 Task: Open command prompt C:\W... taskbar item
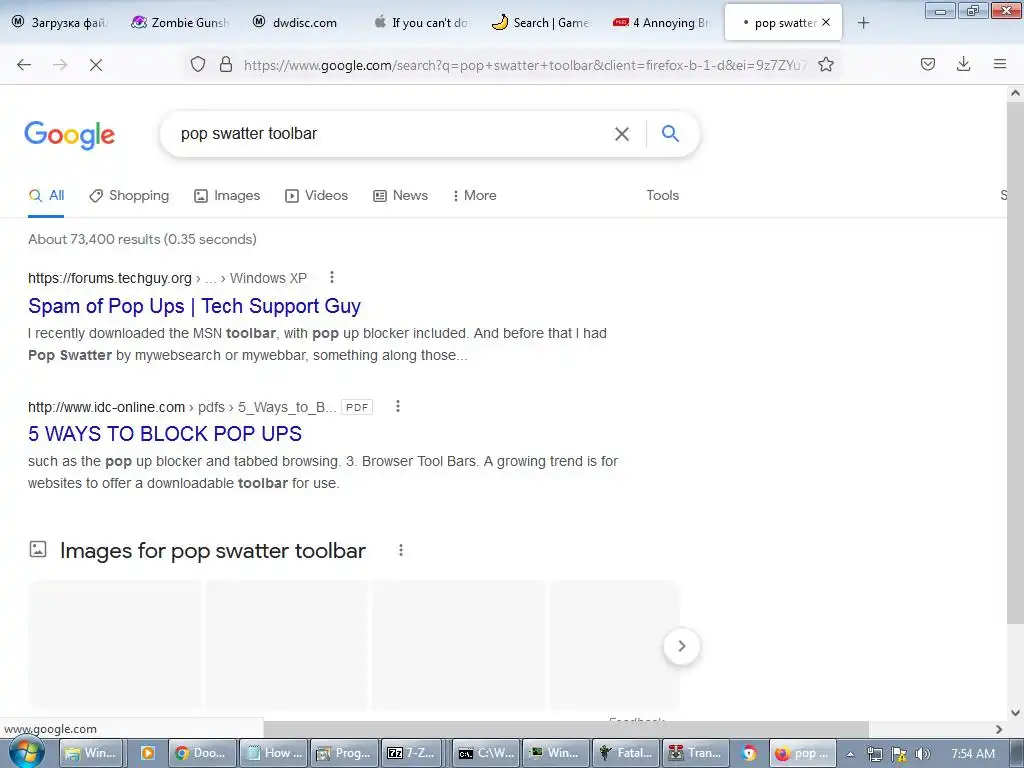(x=486, y=753)
